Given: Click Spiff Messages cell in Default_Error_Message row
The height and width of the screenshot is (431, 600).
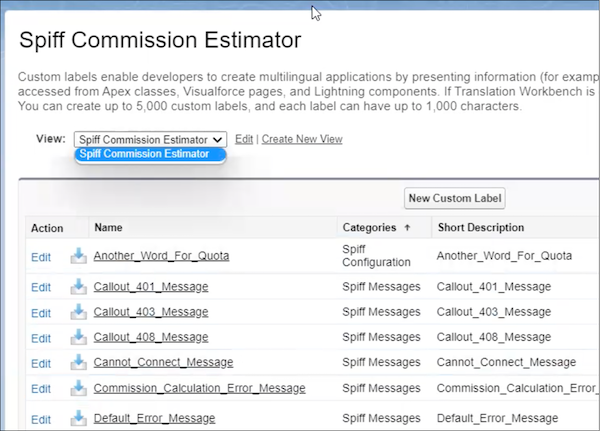Looking at the screenshot, I should 381,418.
